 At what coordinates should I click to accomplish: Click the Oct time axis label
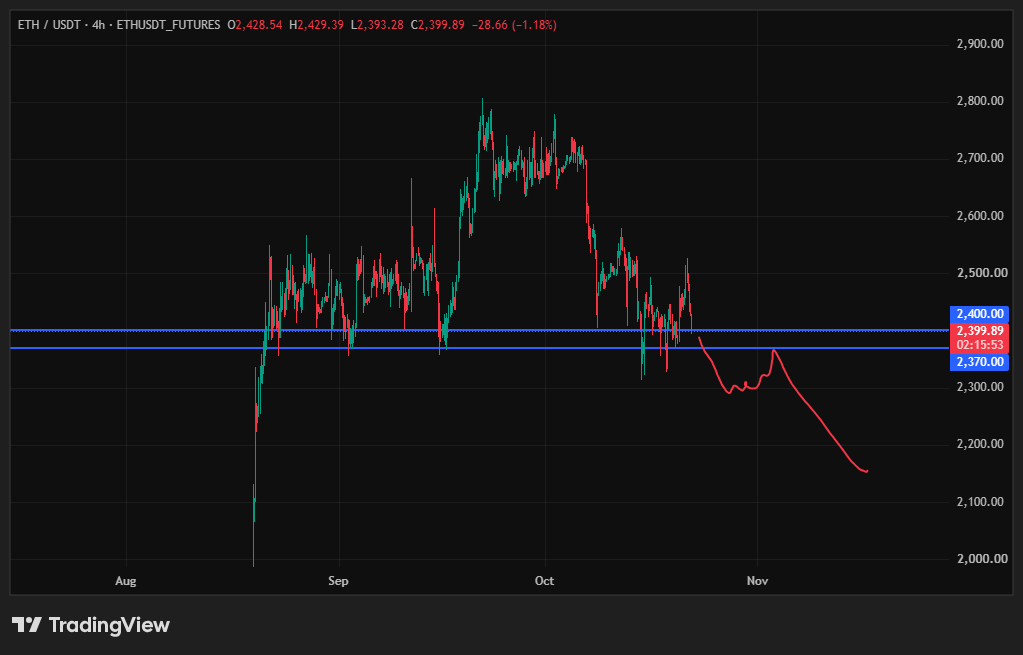pos(544,581)
